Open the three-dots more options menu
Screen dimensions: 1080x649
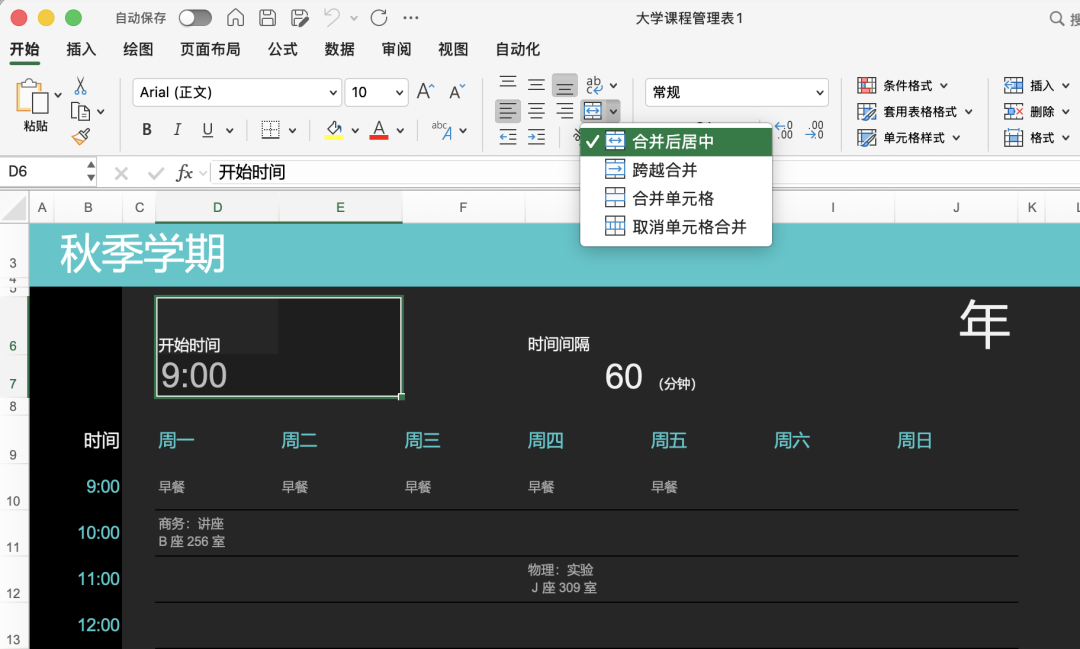pyautogui.click(x=411, y=18)
